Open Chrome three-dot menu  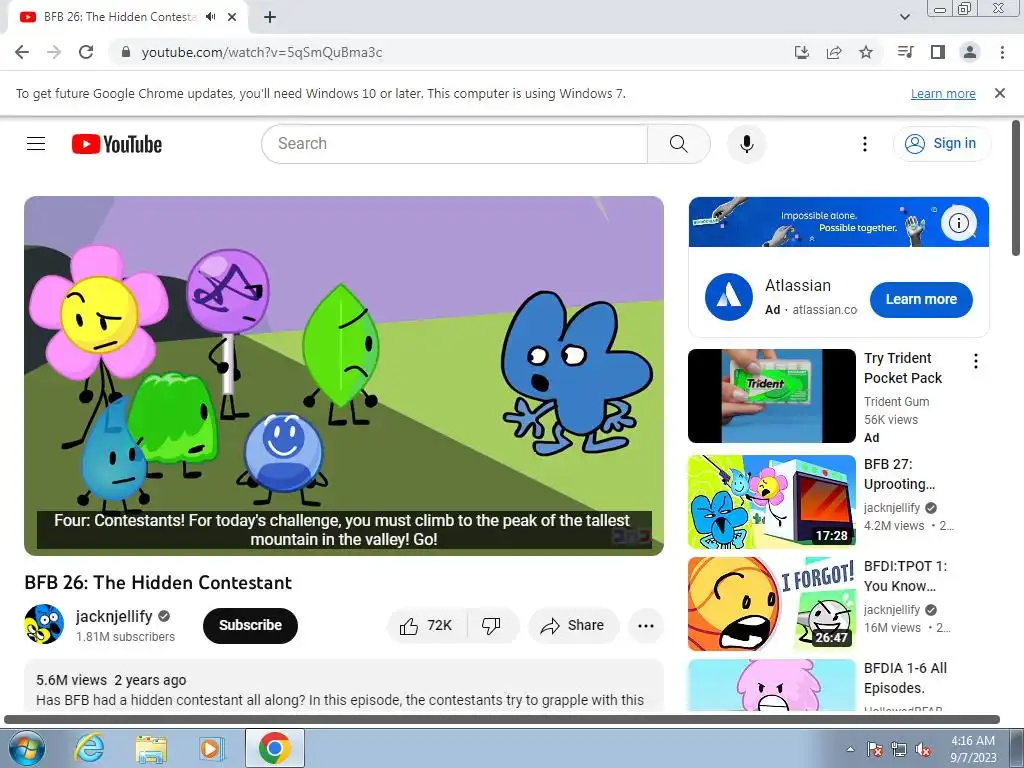tap(1002, 52)
